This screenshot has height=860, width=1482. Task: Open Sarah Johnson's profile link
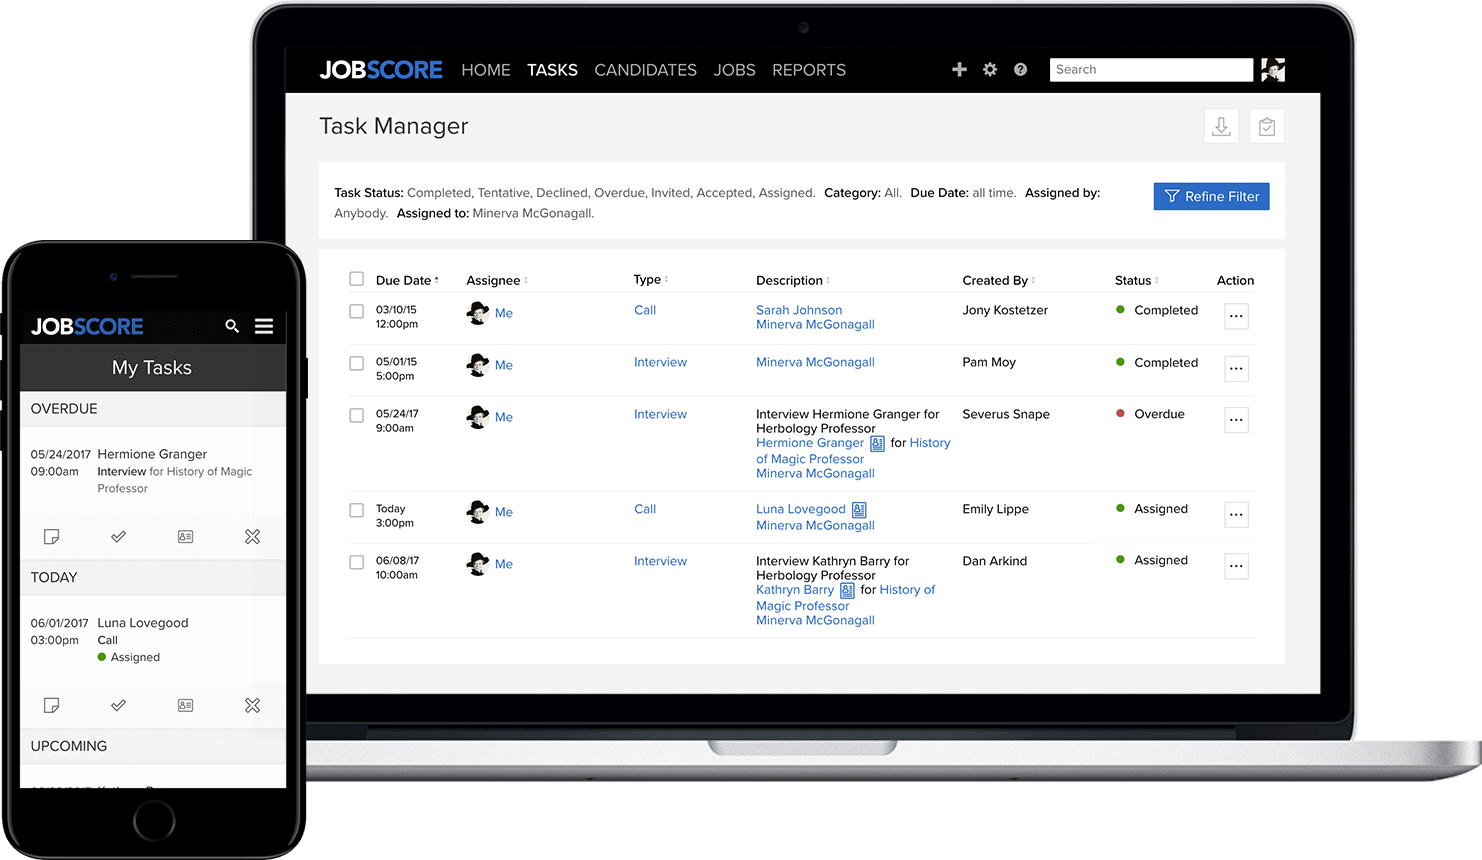click(799, 310)
